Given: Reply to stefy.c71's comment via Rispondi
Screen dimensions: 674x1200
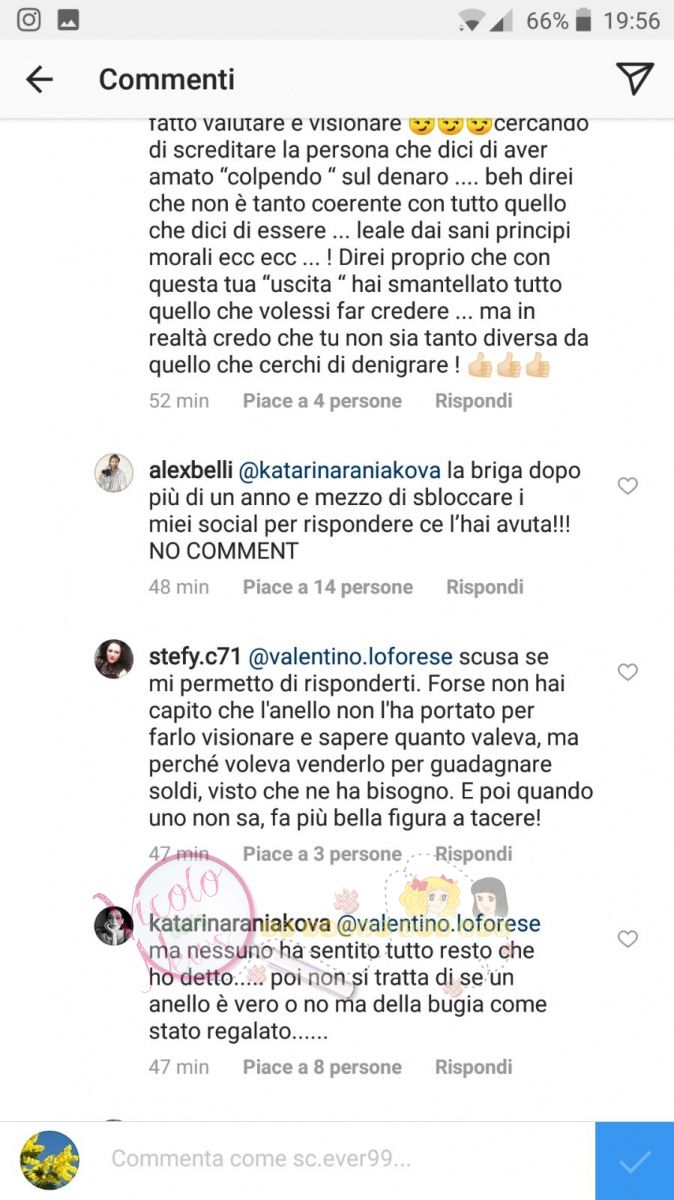Looking at the screenshot, I should coord(474,854).
